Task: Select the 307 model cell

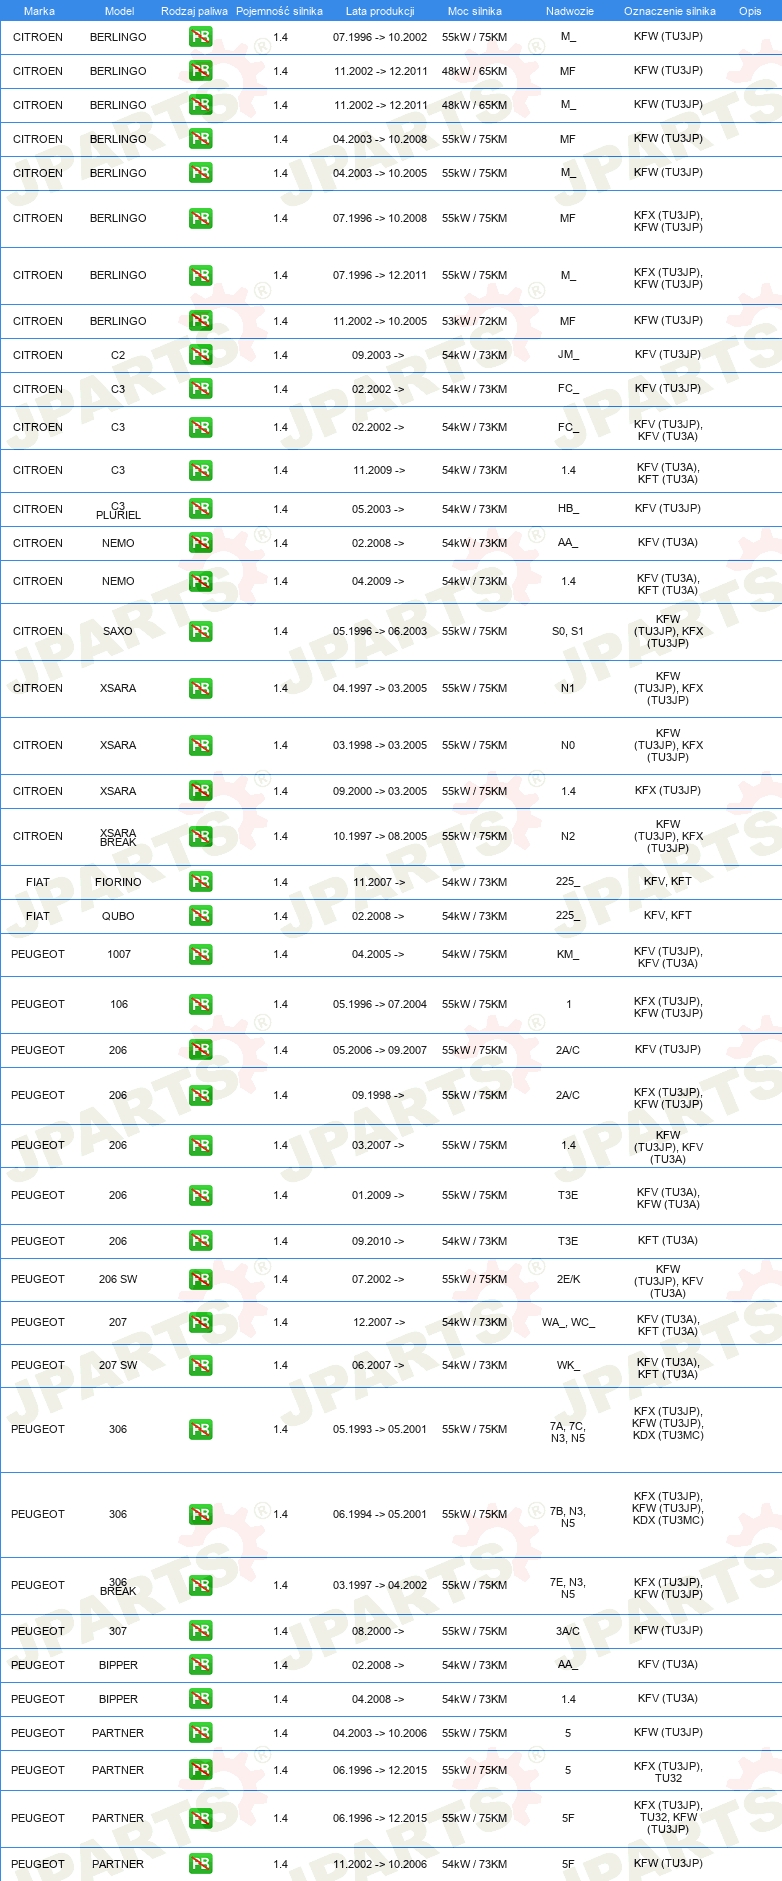Action: point(118,1631)
